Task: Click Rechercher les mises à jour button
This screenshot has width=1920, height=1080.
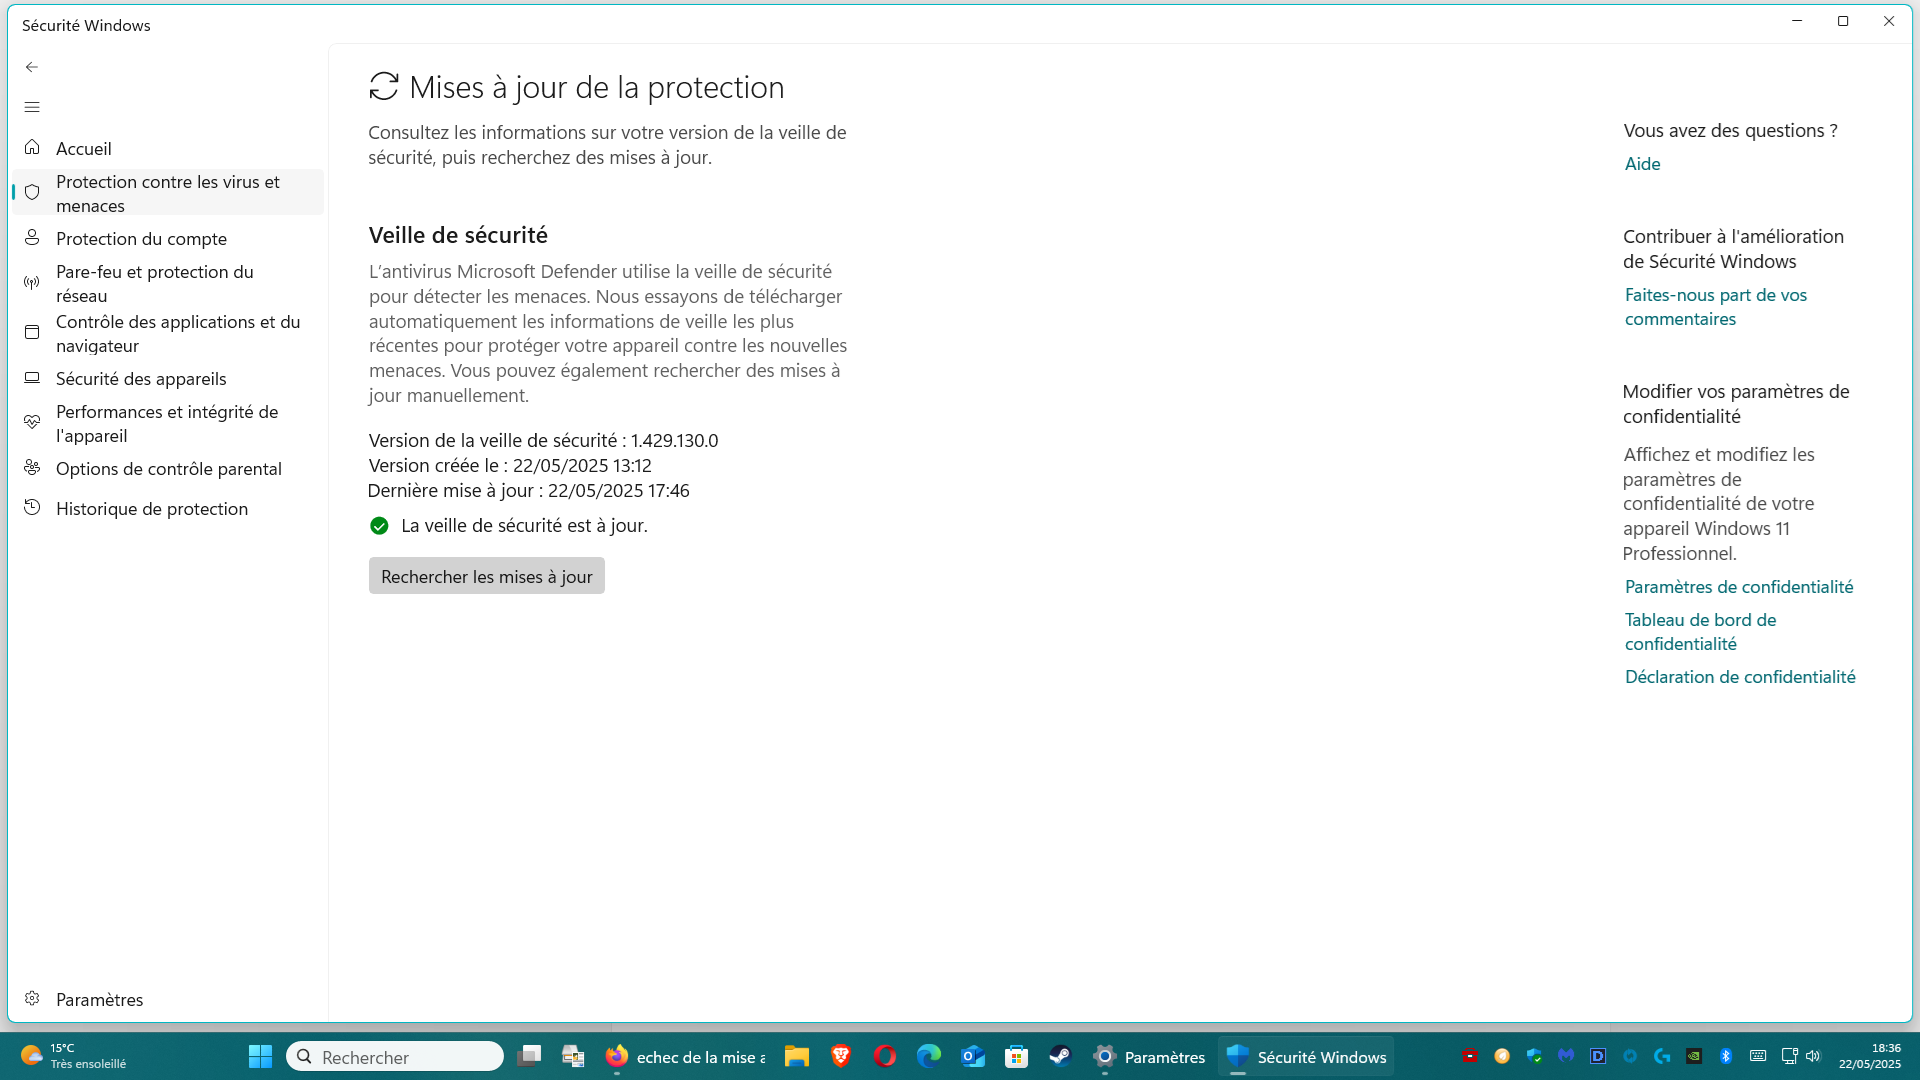Action: click(x=487, y=576)
